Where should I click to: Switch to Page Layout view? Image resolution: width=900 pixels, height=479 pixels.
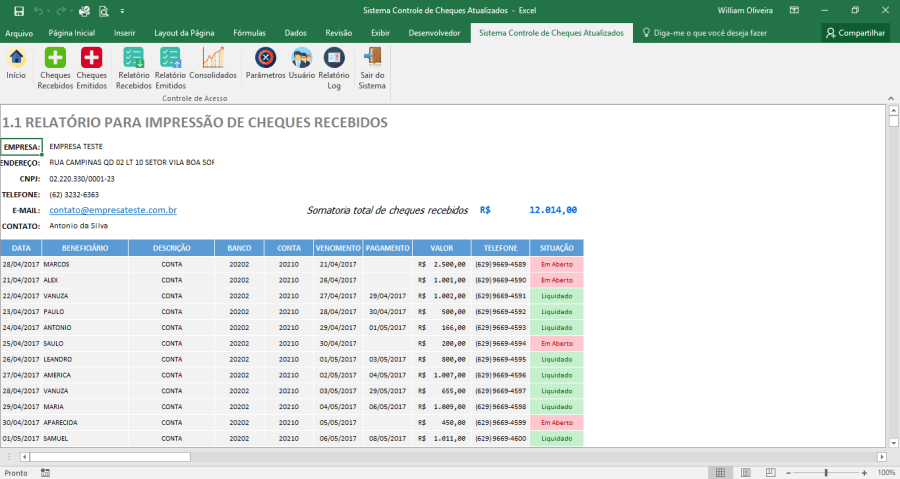pos(746,473)
